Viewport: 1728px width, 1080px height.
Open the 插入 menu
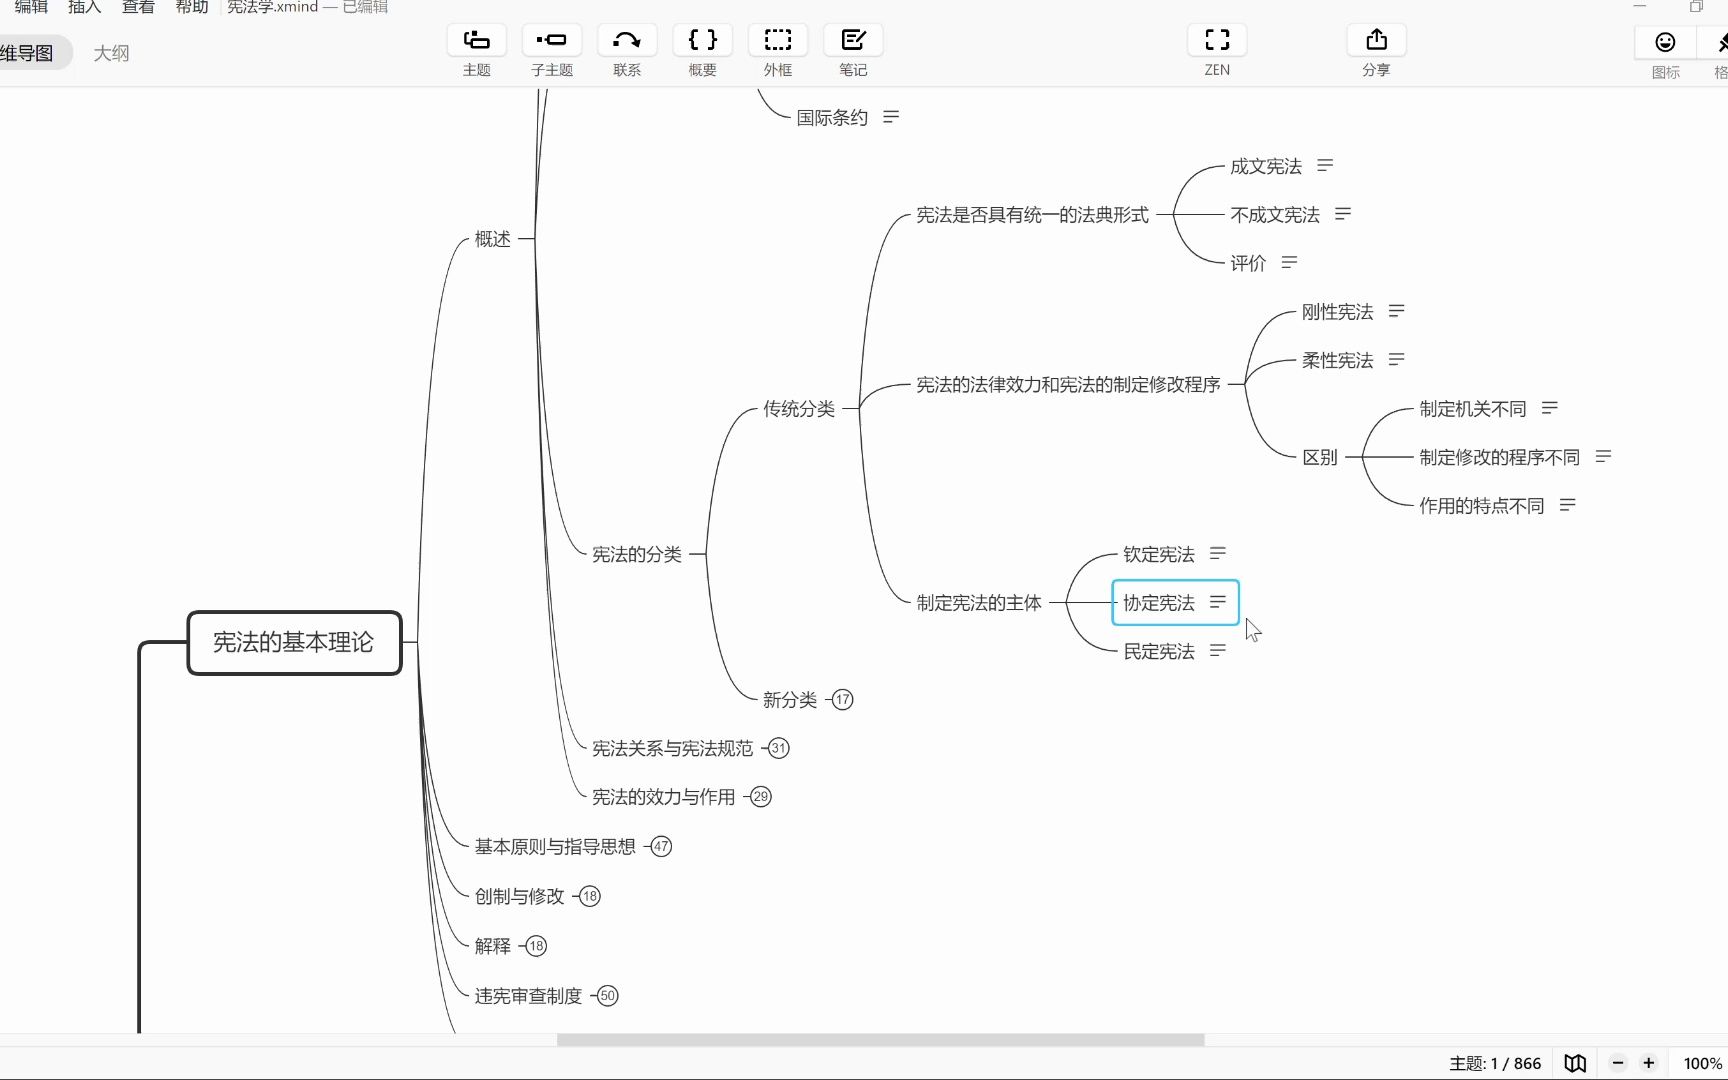(x=85, y=7)
